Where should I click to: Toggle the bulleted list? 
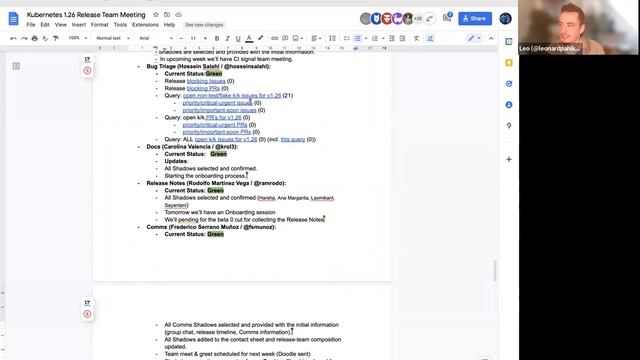click(358, 38)
